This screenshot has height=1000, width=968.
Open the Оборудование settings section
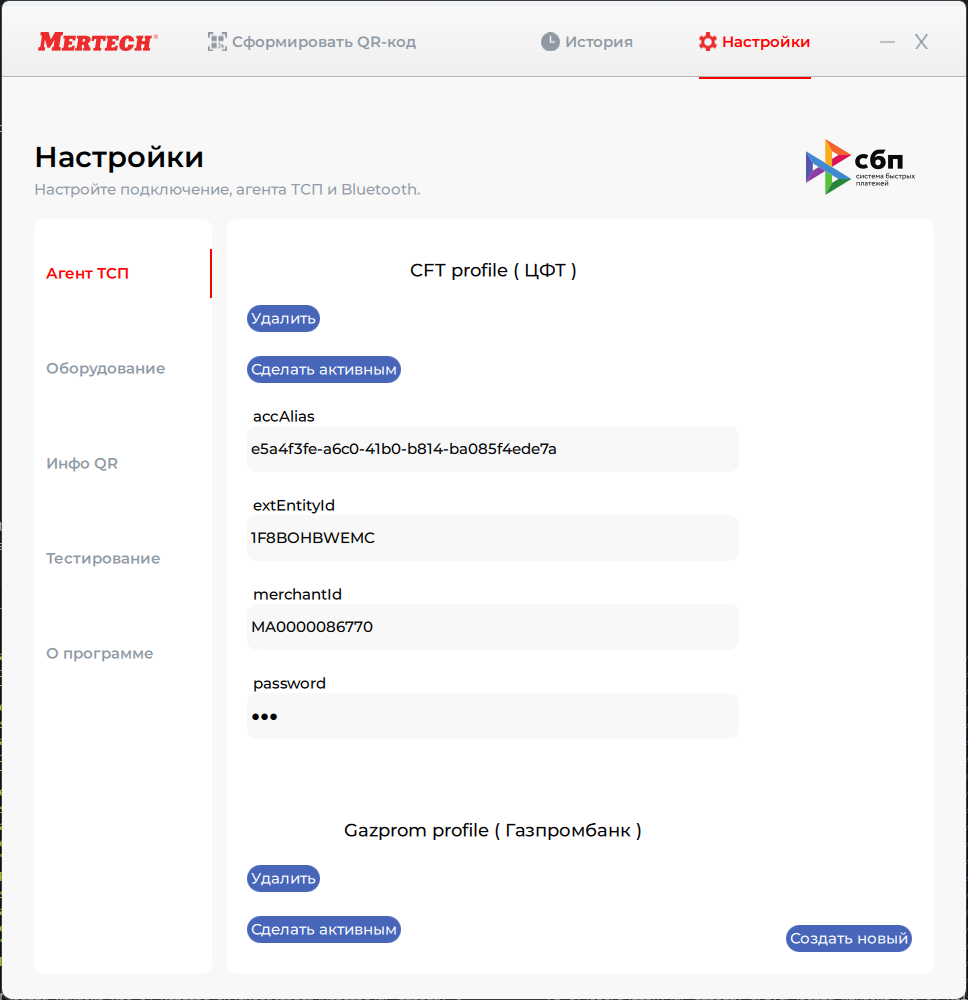pyautogui.click(x=105, y=368)
